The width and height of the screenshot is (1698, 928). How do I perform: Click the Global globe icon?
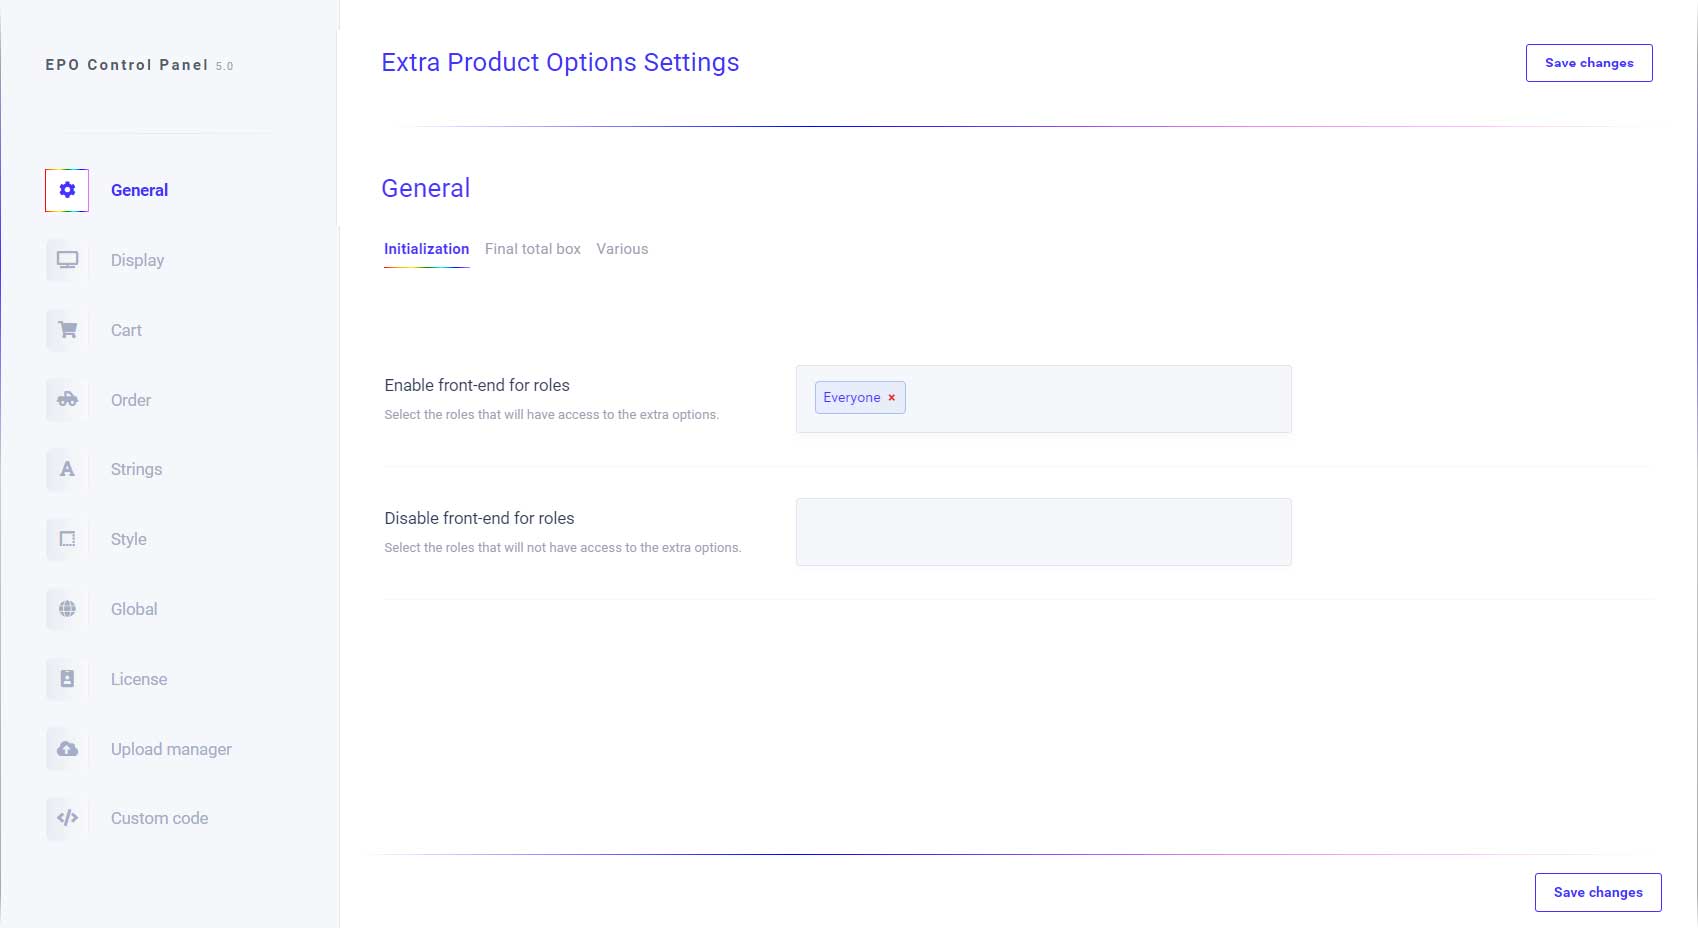click(x=66, y=608)
